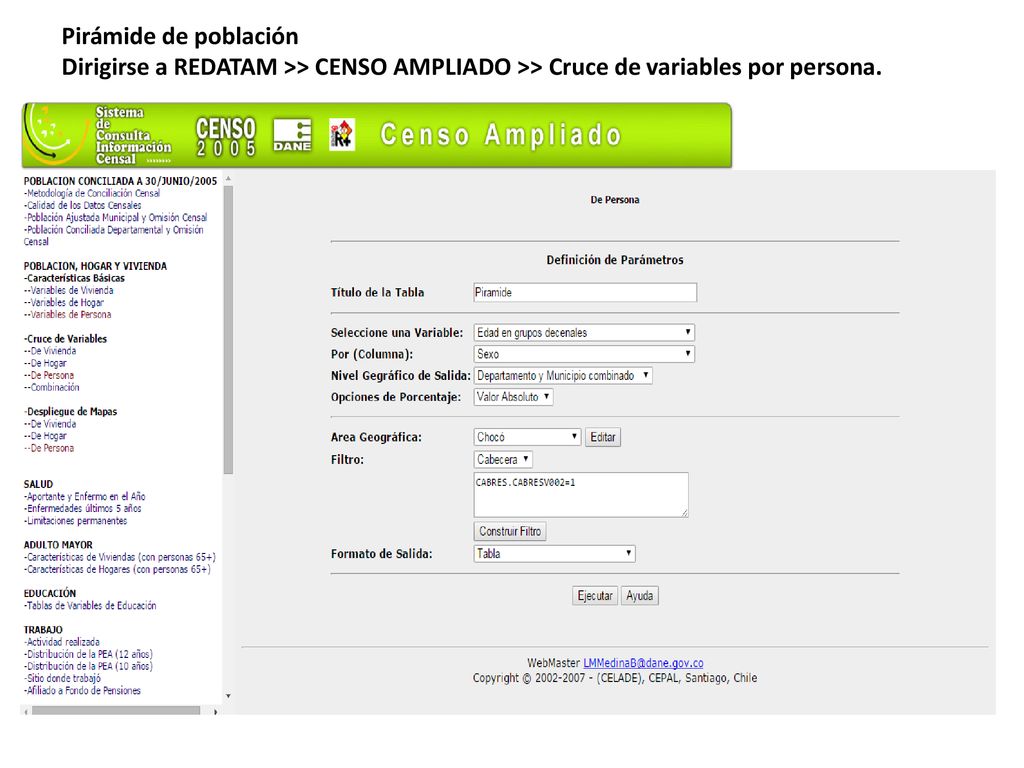Open Características de Viviendas (con personas 65+)
Screen dimensions: 1024x768
pos(120,557)
